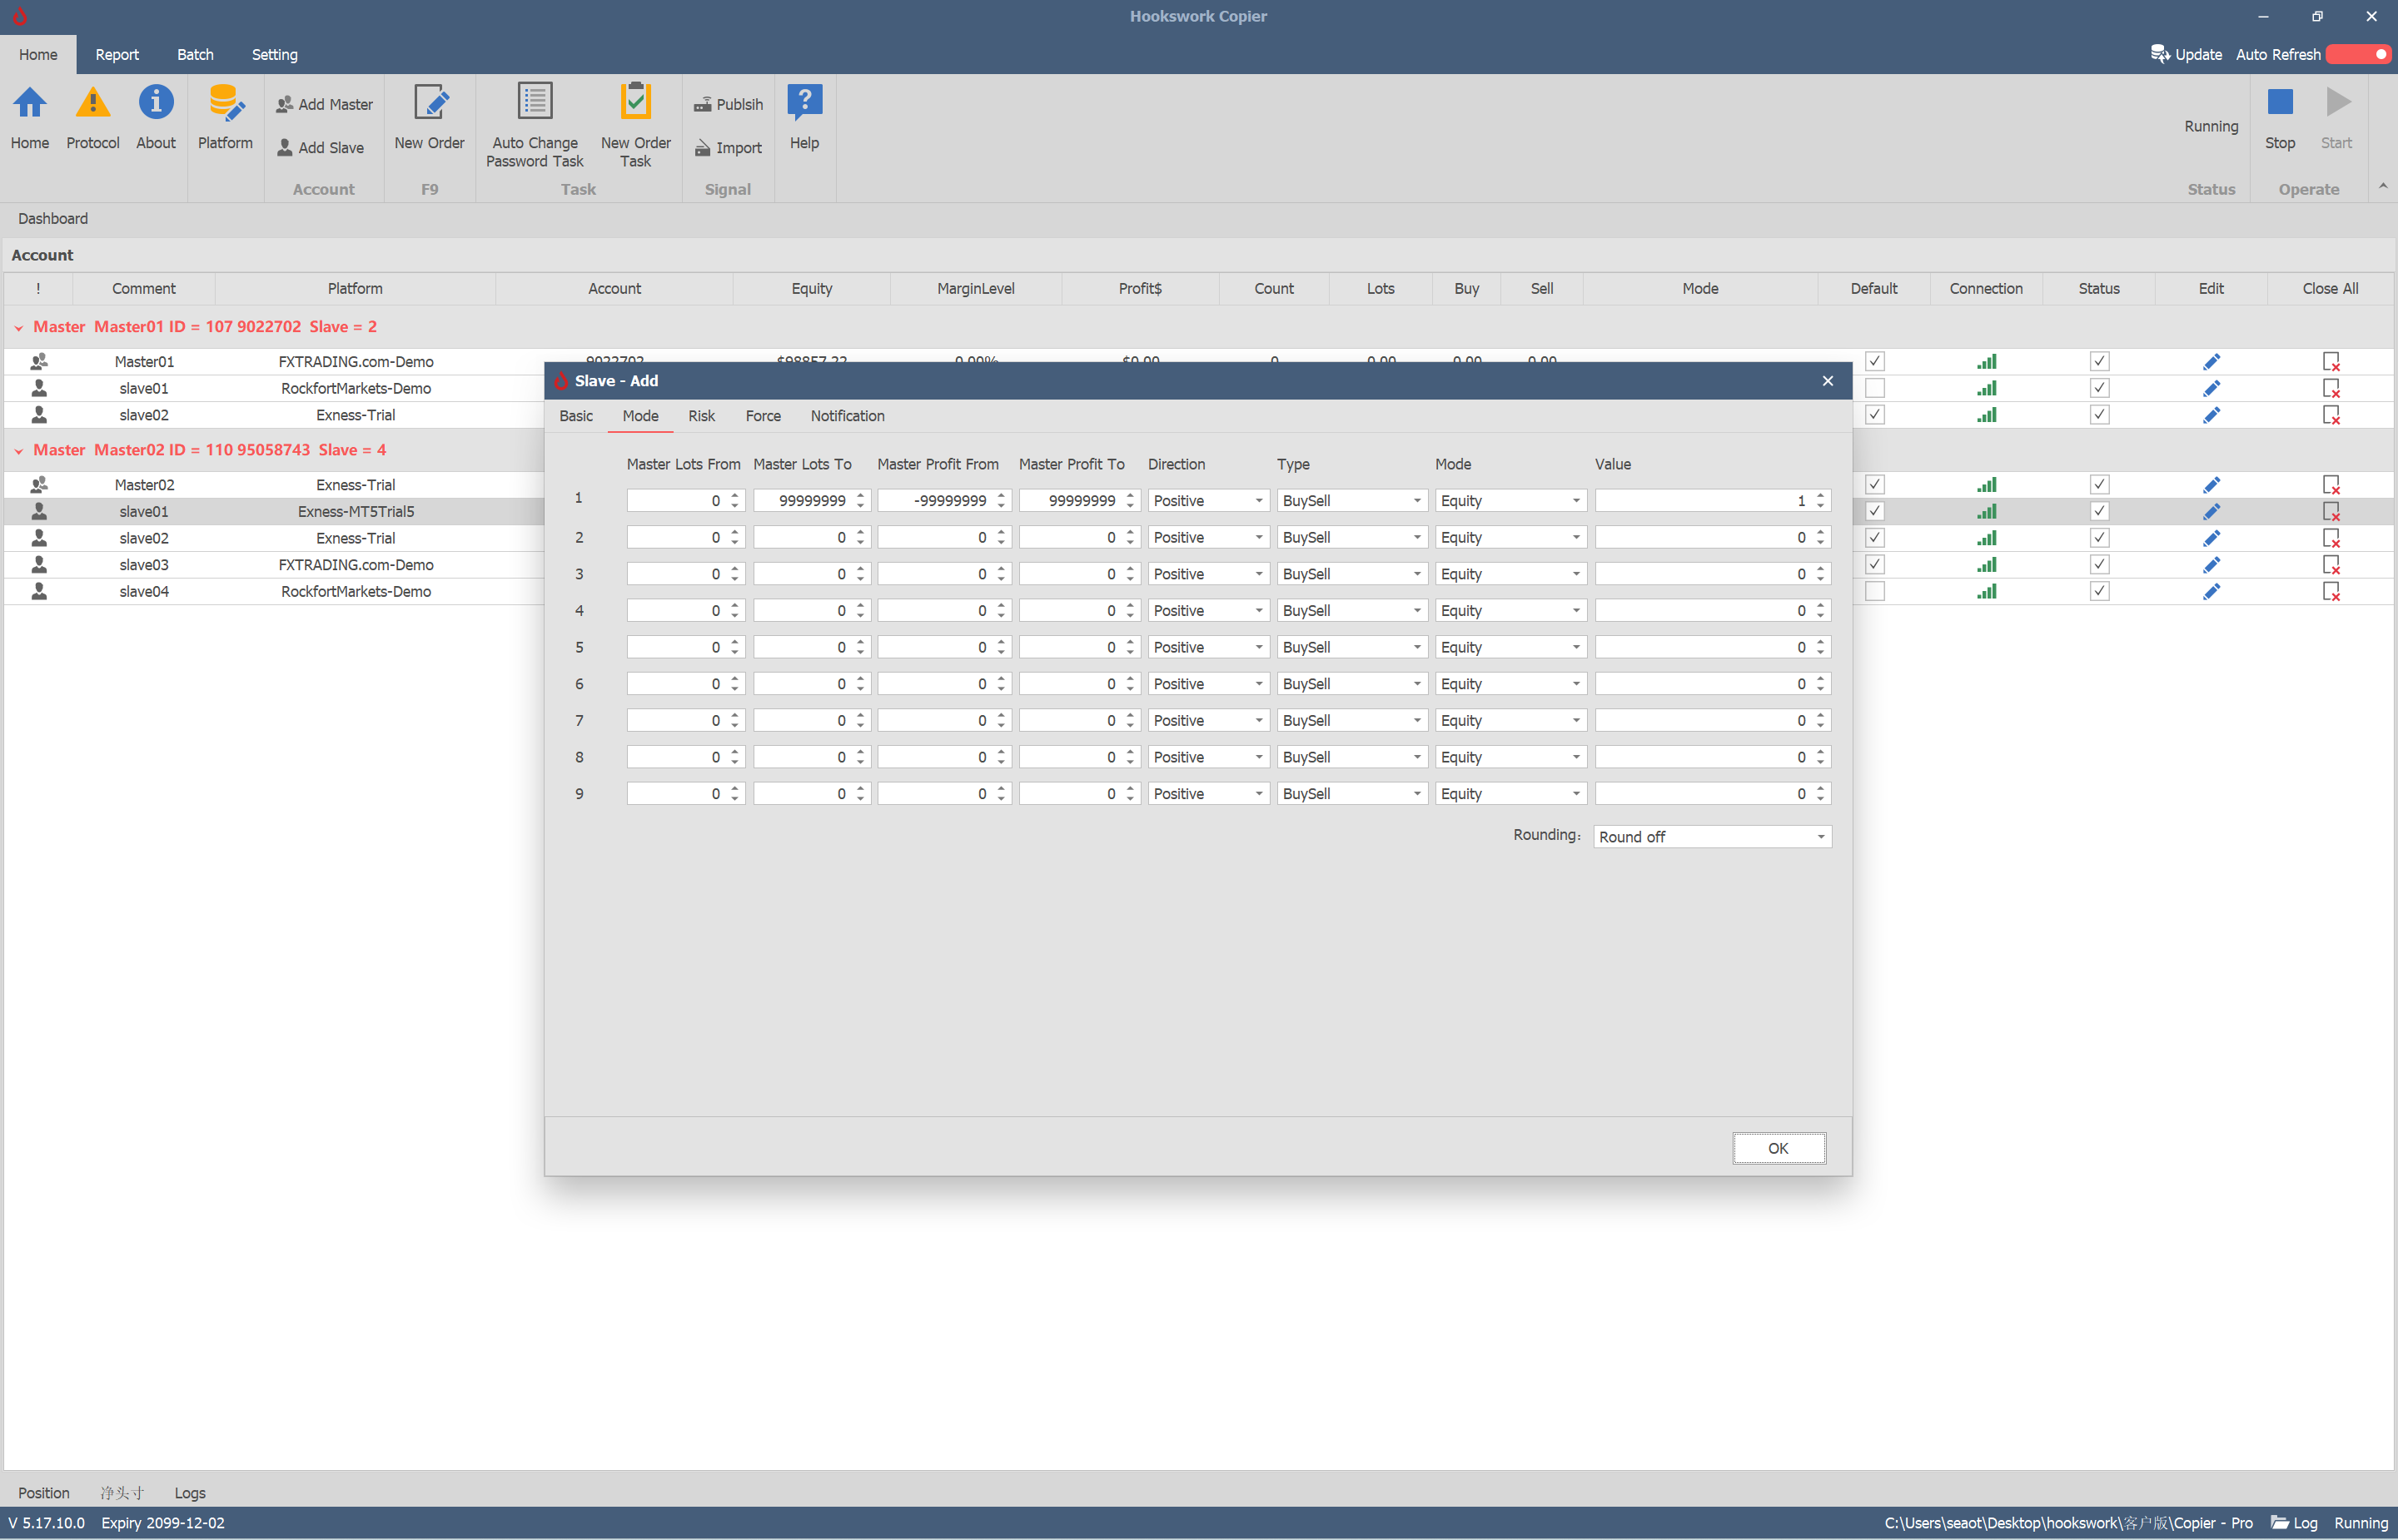Viewport: 2398px width, 1540px height.
Task: Click connection signal bars for Master01
Action: [x=1986, y=361]
